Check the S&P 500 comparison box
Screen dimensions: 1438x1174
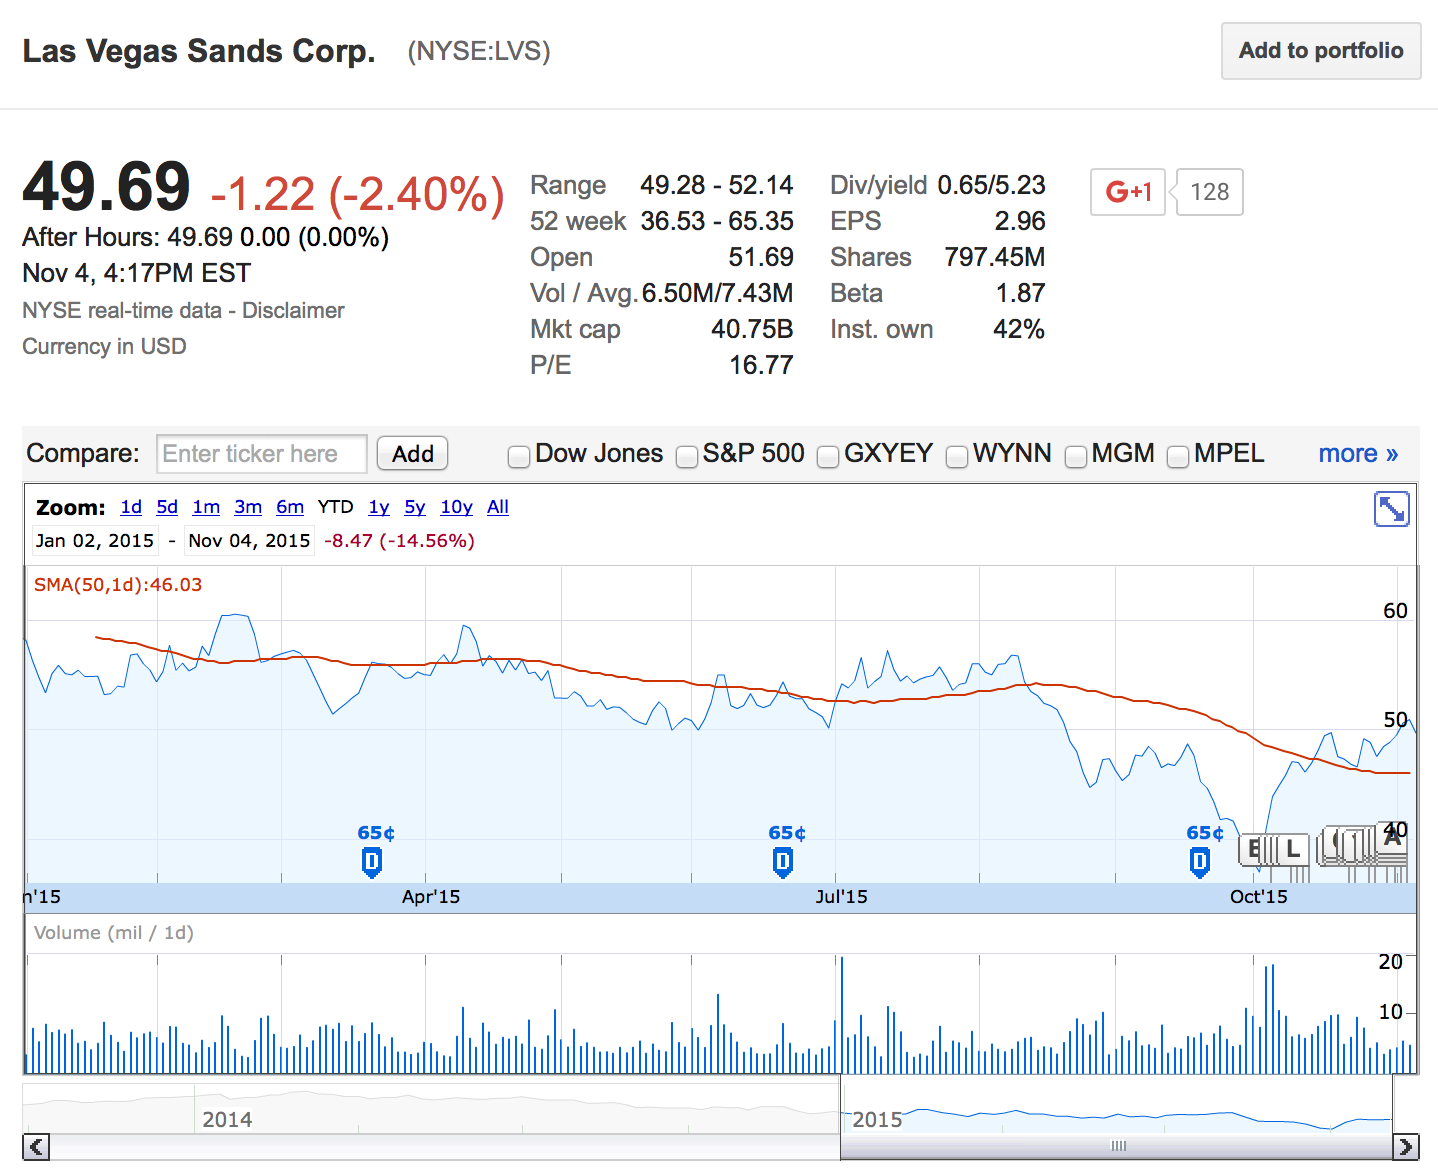(687, 457)
